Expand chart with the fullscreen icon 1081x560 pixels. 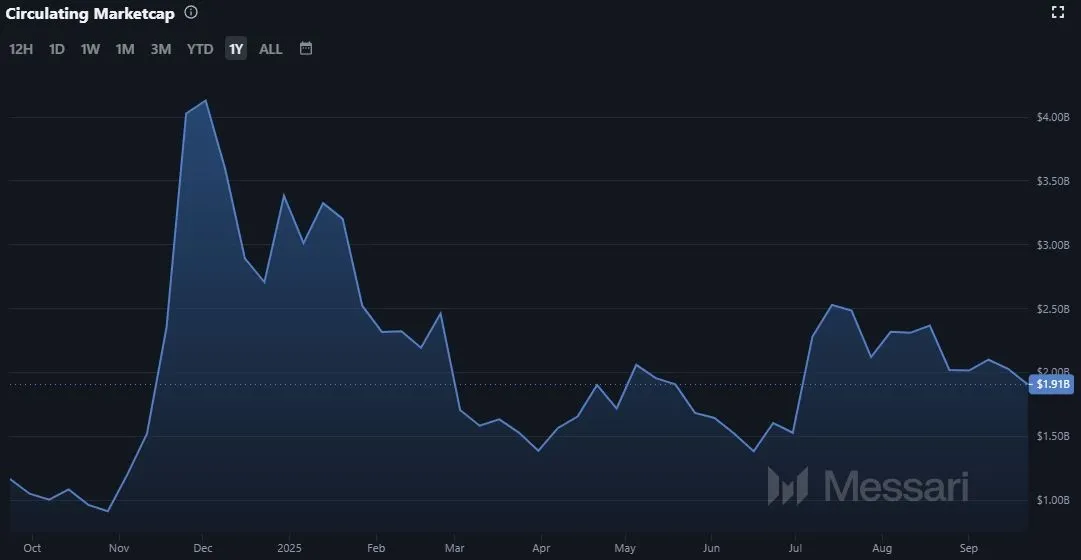(1058, 13)
